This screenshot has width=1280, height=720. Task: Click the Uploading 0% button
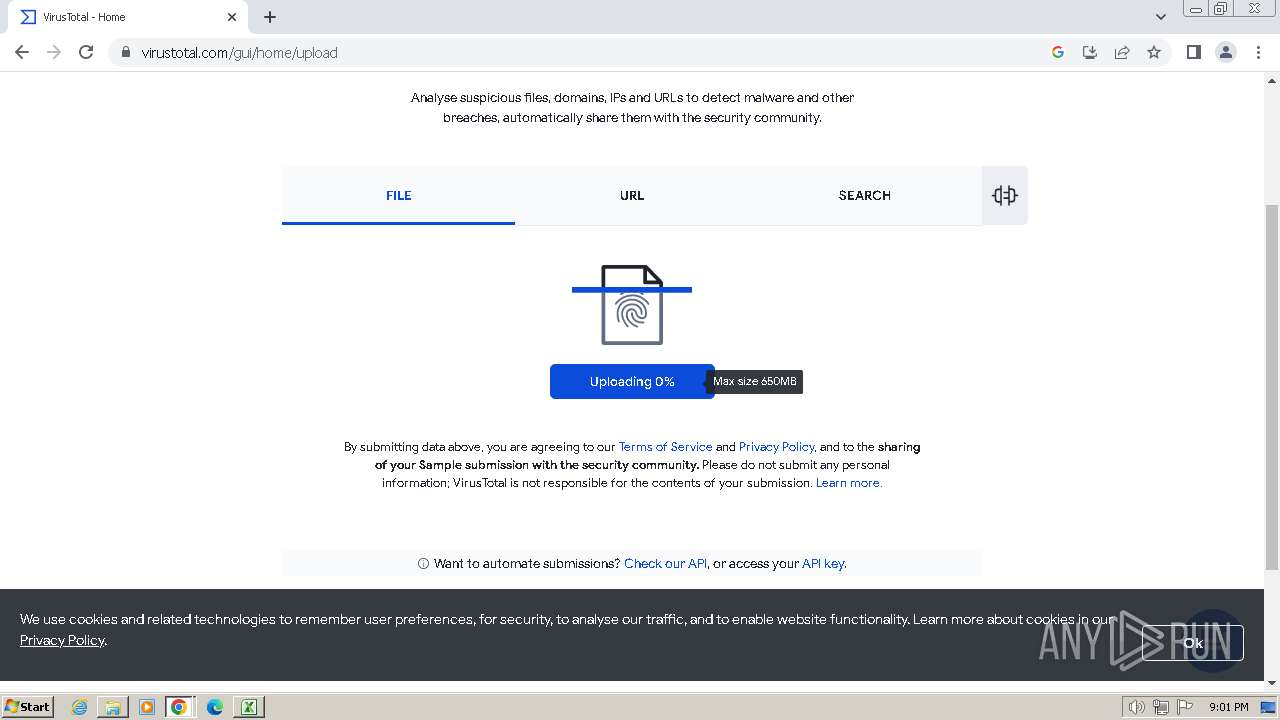pyautogui.click(x=632, y=381)
